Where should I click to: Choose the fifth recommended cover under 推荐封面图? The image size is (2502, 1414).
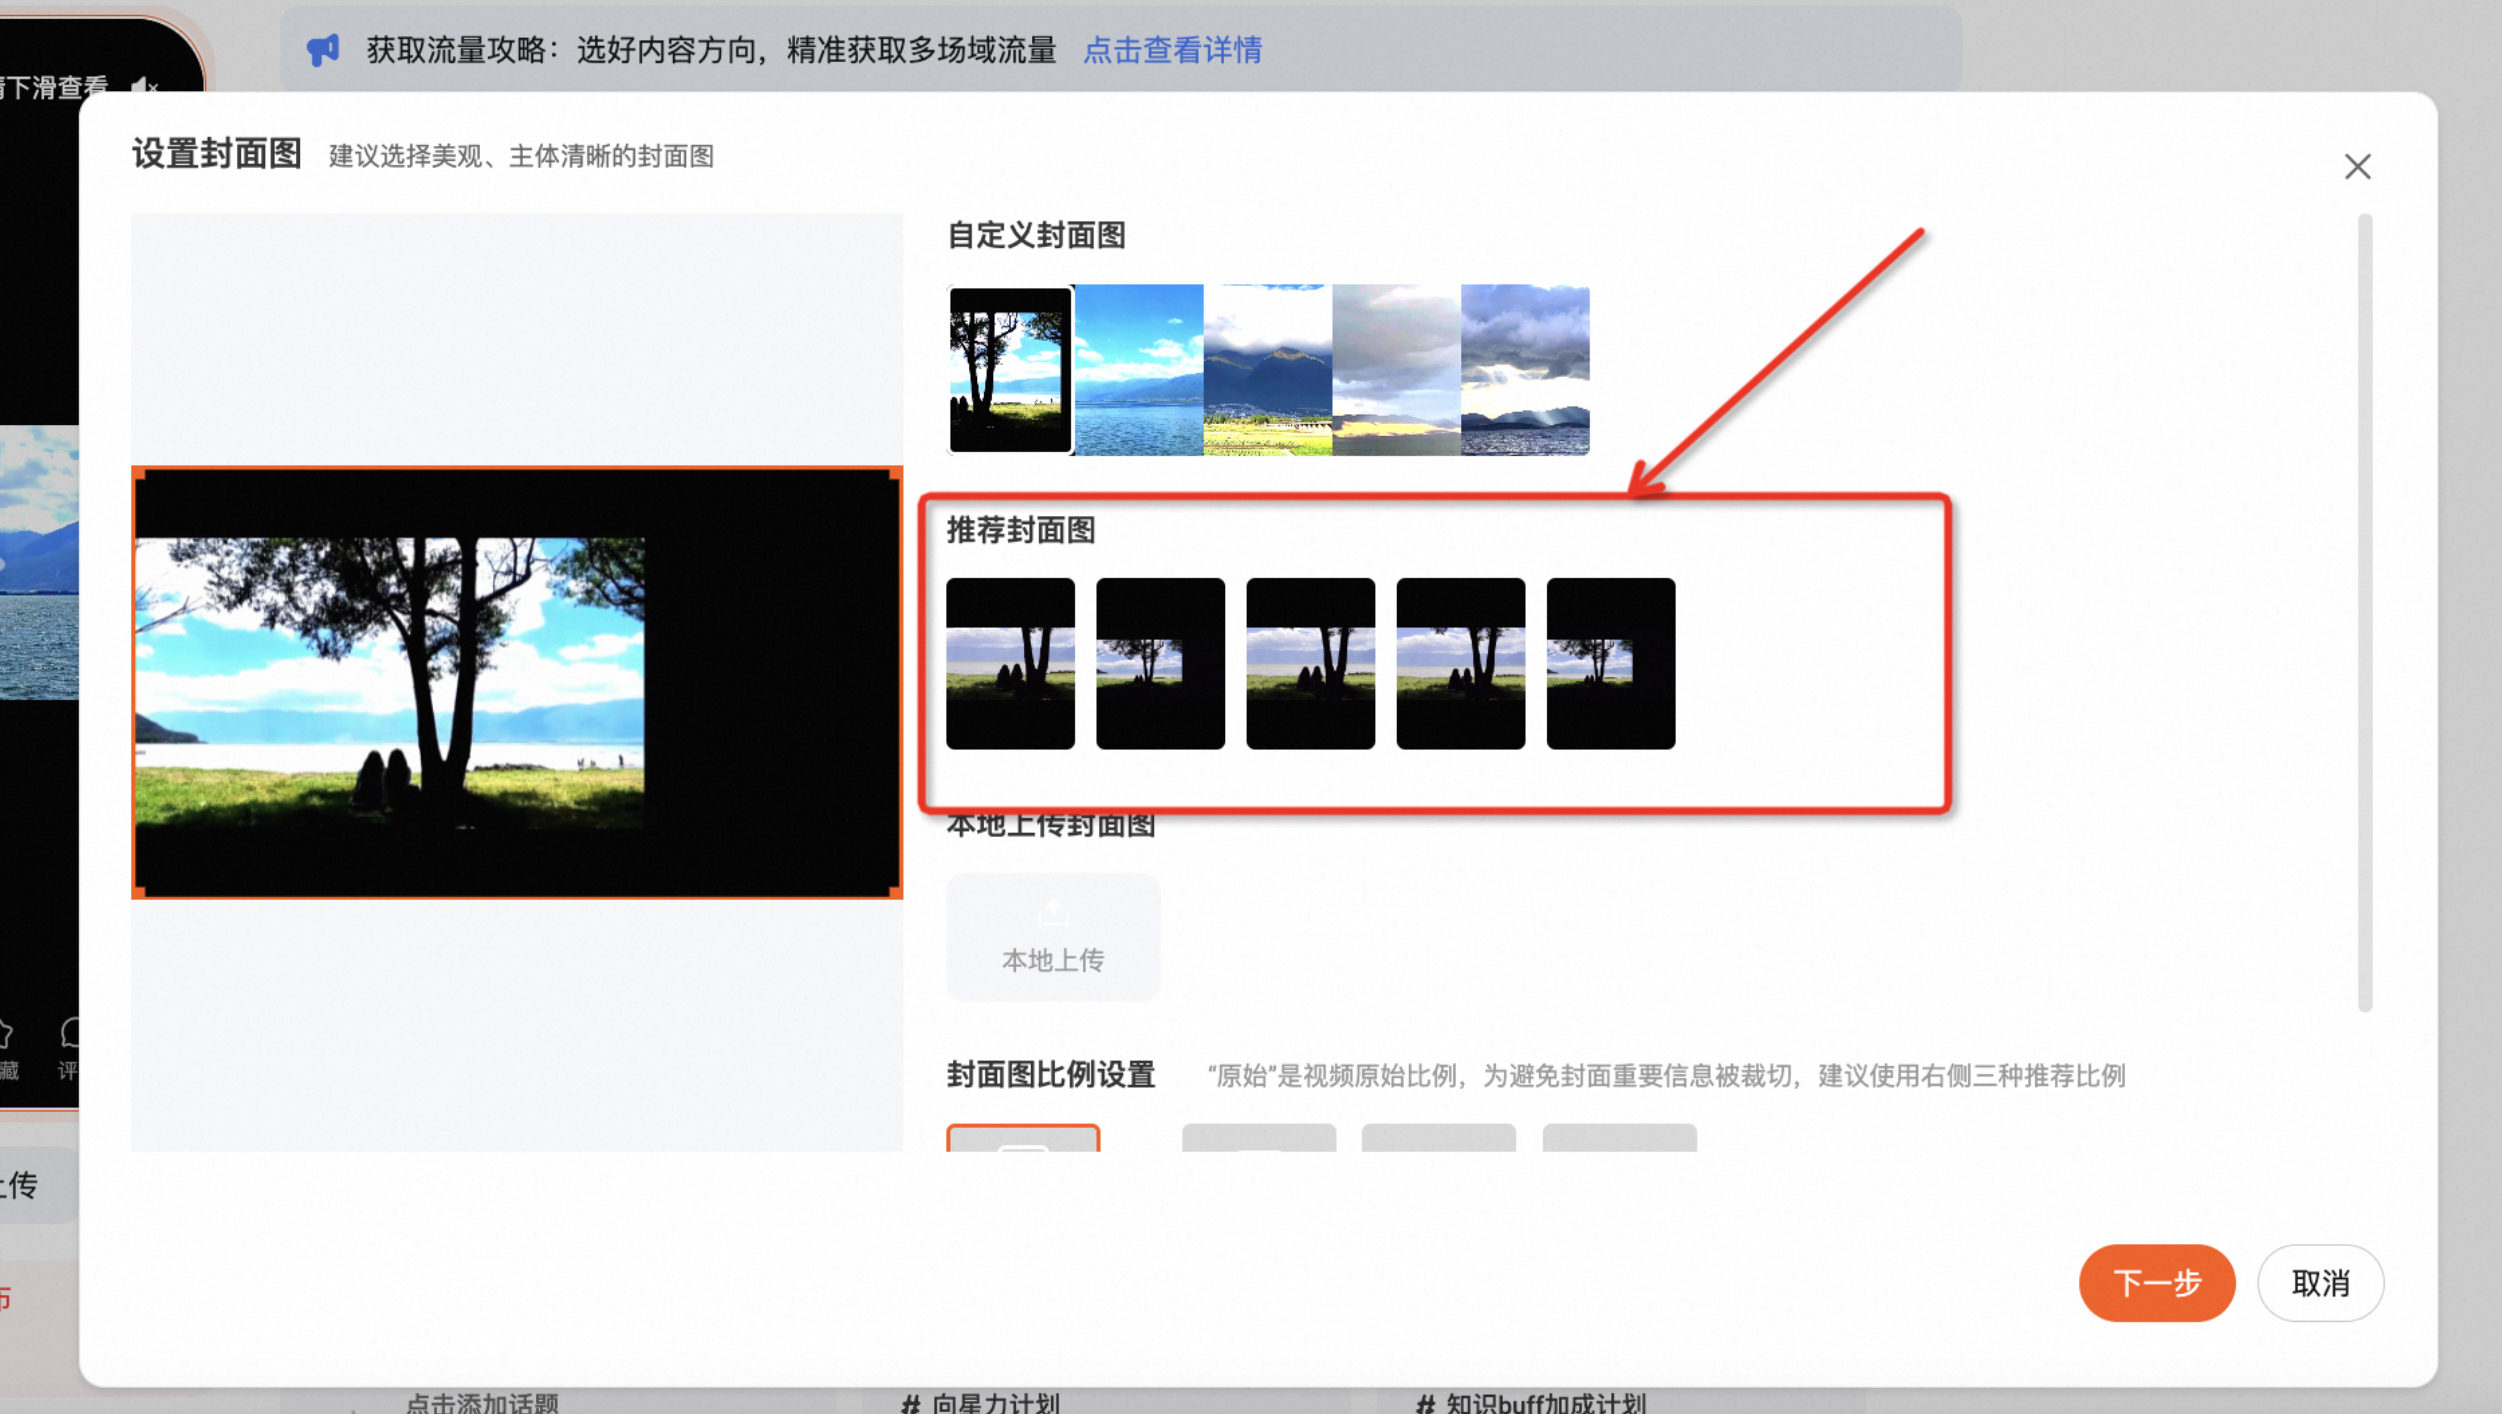pos(1610,663)
